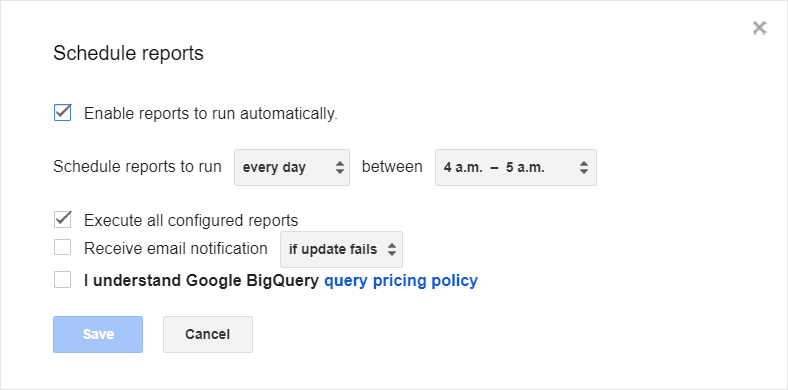Click the up-down arrows on 'every day' selector
Image resolution: width=788 pixels, height=390 pixels.
click(x=340, y=167)
